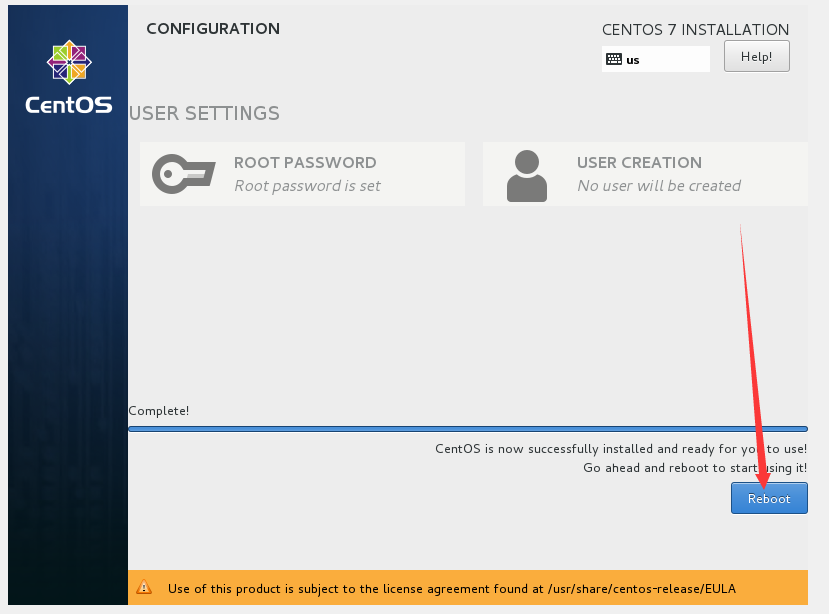
Task: Click the installation progress bar
Action: coord(468,429)
